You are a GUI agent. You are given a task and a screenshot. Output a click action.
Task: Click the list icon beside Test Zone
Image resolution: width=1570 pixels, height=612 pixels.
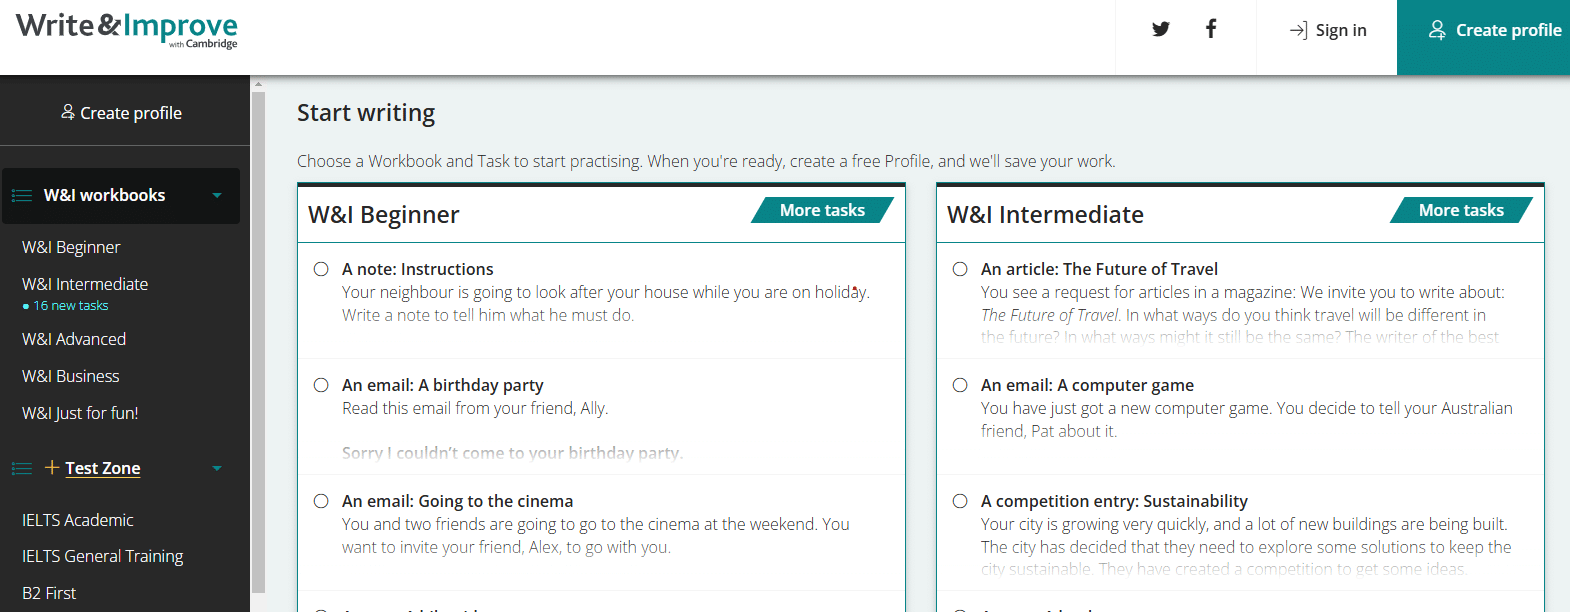pos(22,468)
